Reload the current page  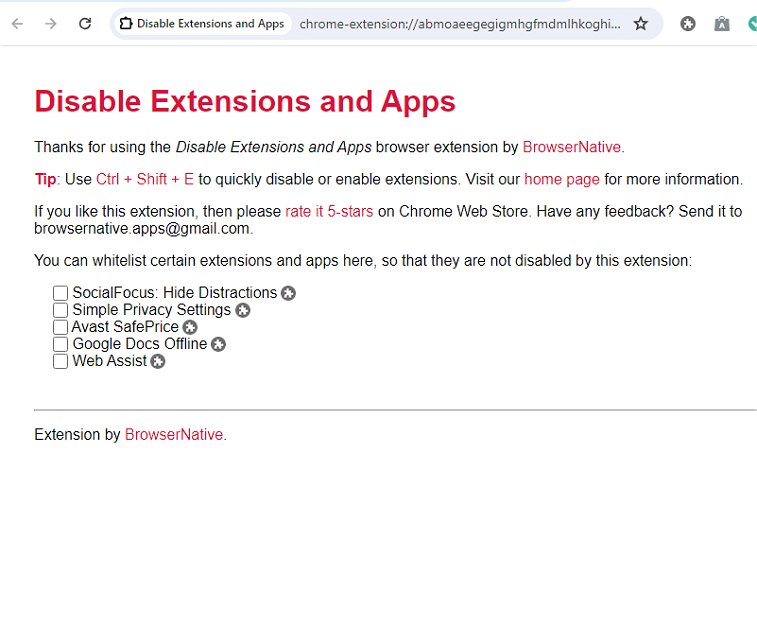(x=85, y=23)
